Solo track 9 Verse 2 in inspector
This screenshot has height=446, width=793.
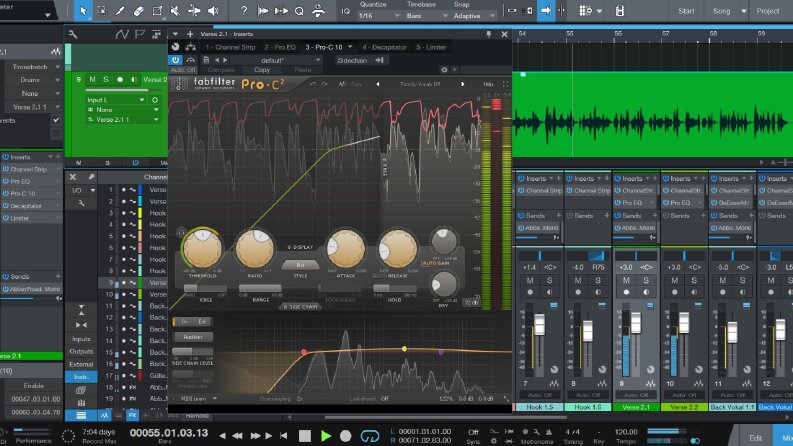coord(106,79)
